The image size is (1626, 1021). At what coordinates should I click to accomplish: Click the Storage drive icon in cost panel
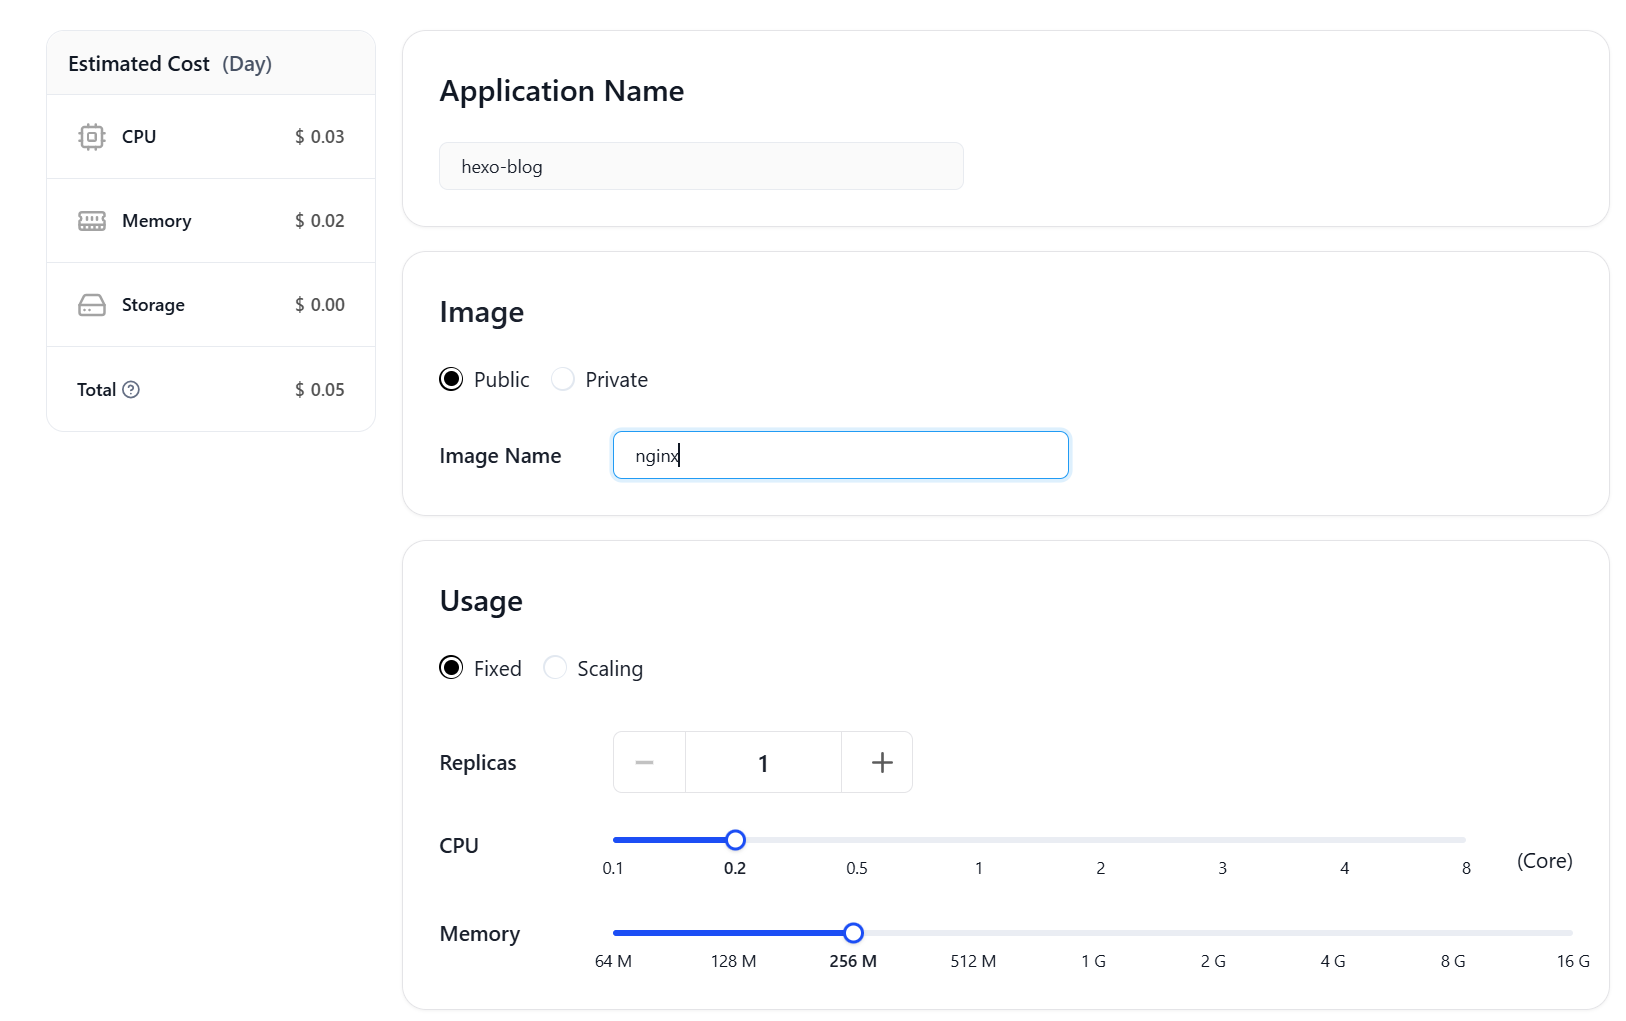(x=92, y=305)
